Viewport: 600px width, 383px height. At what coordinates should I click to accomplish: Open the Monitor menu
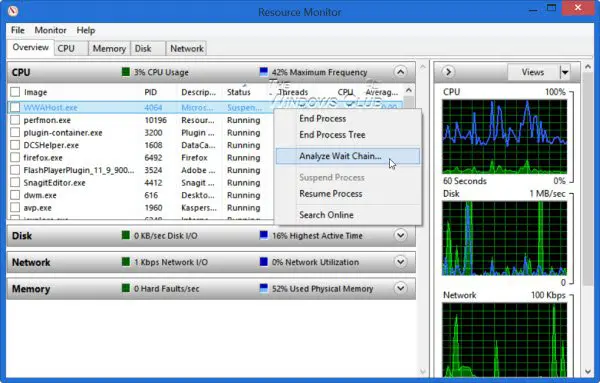point(51,30)
